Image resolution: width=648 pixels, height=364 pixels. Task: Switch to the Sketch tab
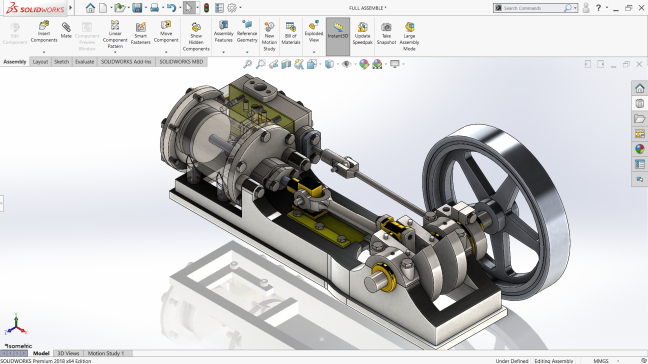(62, 62)
